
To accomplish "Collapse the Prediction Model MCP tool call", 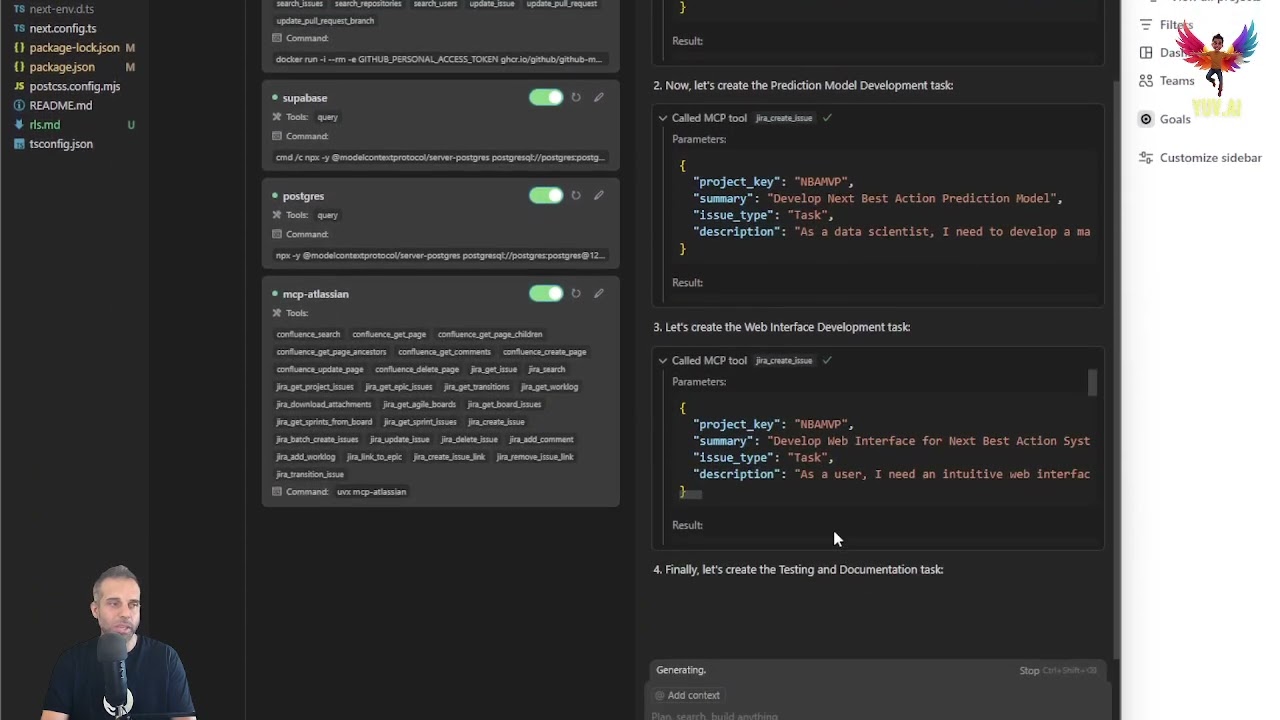I will [663, 118].
